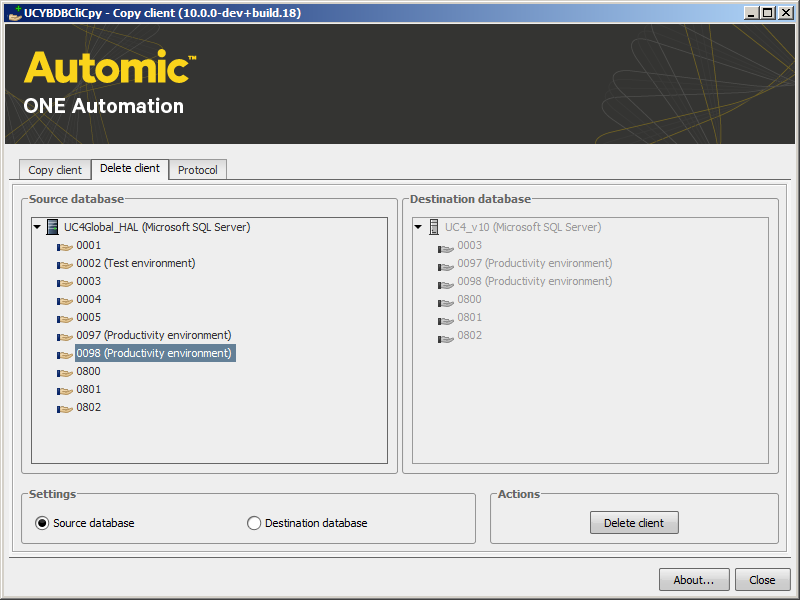Image resolution: width=800 pixels, height=600 pixels.
Task: Click the Delete client action button
Action: click(x=634, y=523)
